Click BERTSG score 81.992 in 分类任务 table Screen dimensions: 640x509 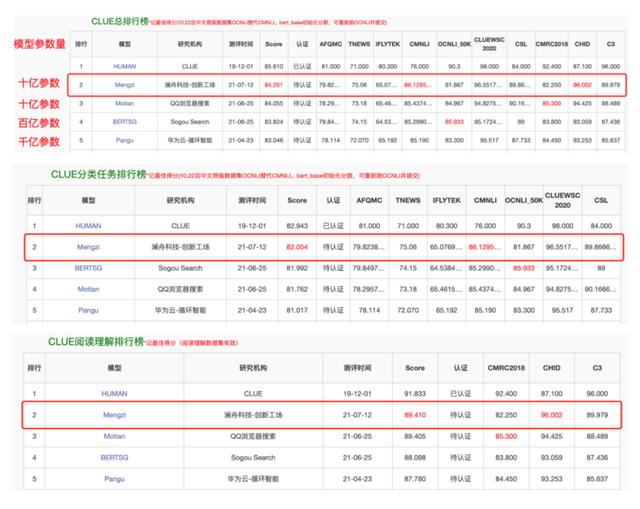tap(297, 268)
